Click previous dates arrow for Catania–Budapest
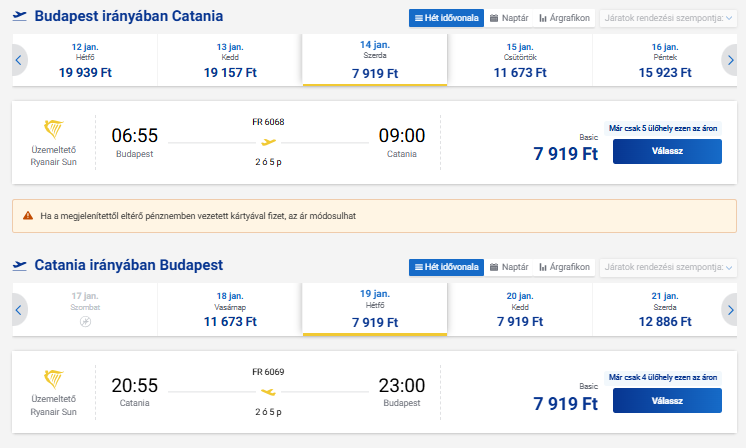The image size is (746, 448). (x=18, y=310)
